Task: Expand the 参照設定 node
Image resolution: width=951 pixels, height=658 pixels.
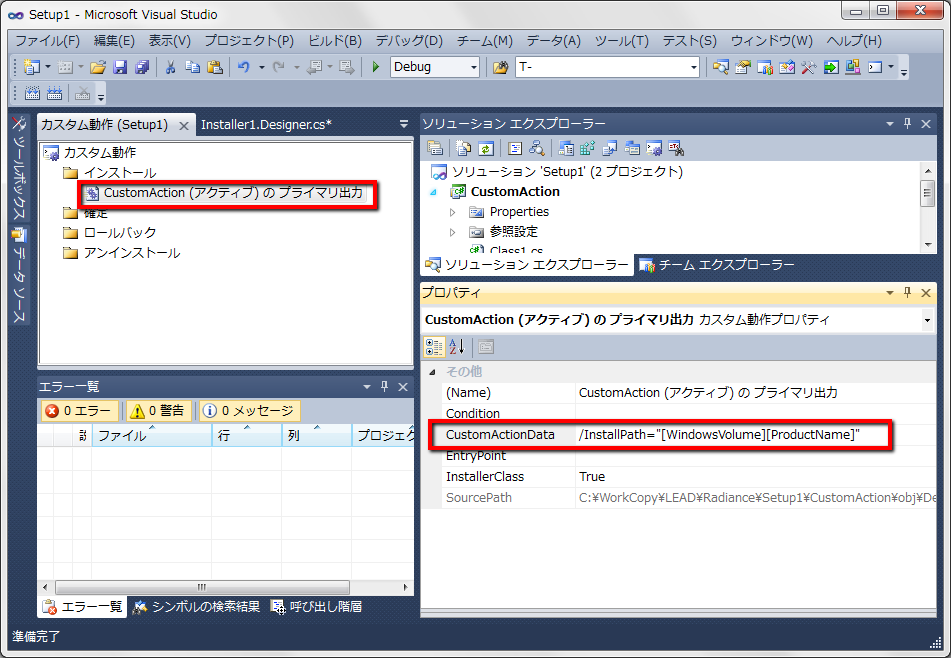Action: 452,232
